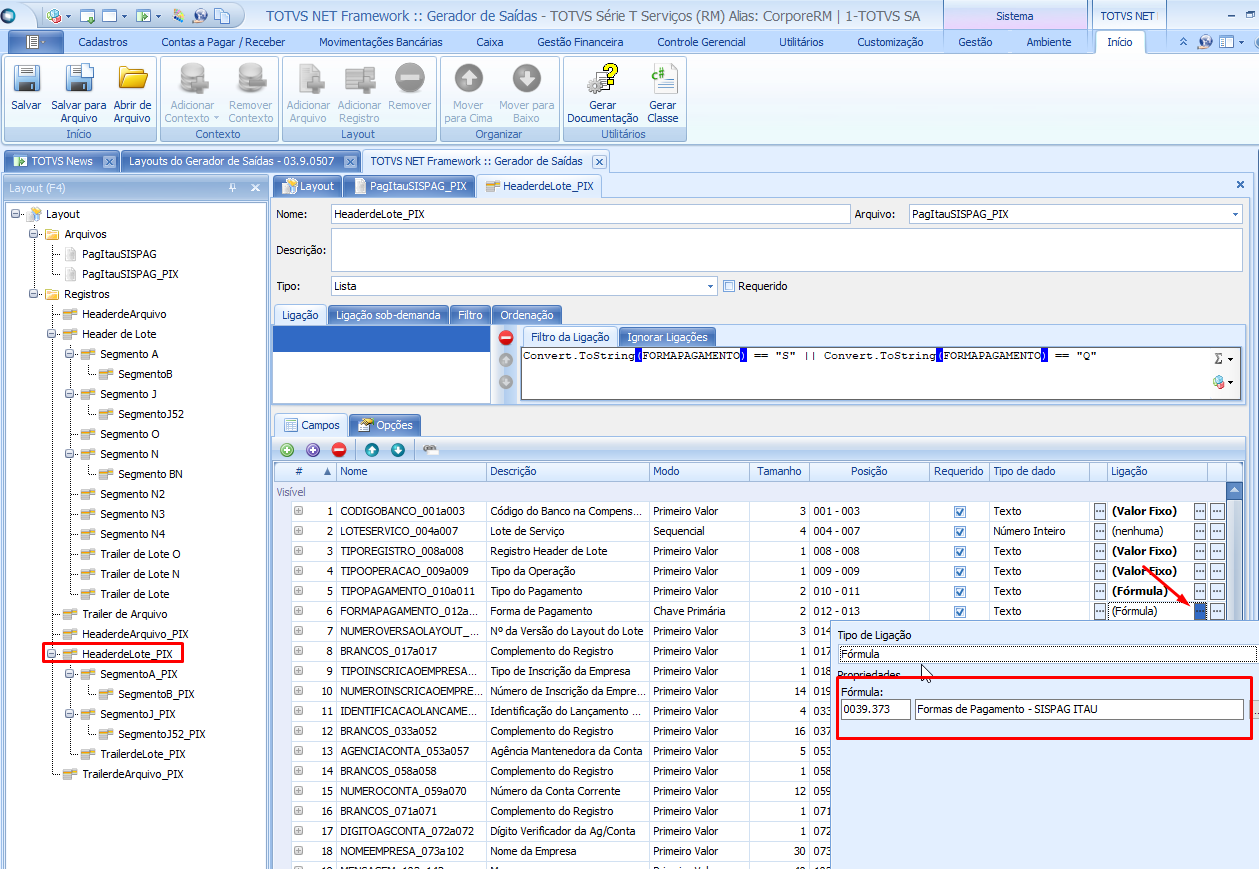Viewport: 1259px width, 869px height.
Task: Toggle Requerido checkbox for CODIGOBANCO_001a003 row
Action: click(960, 511)
